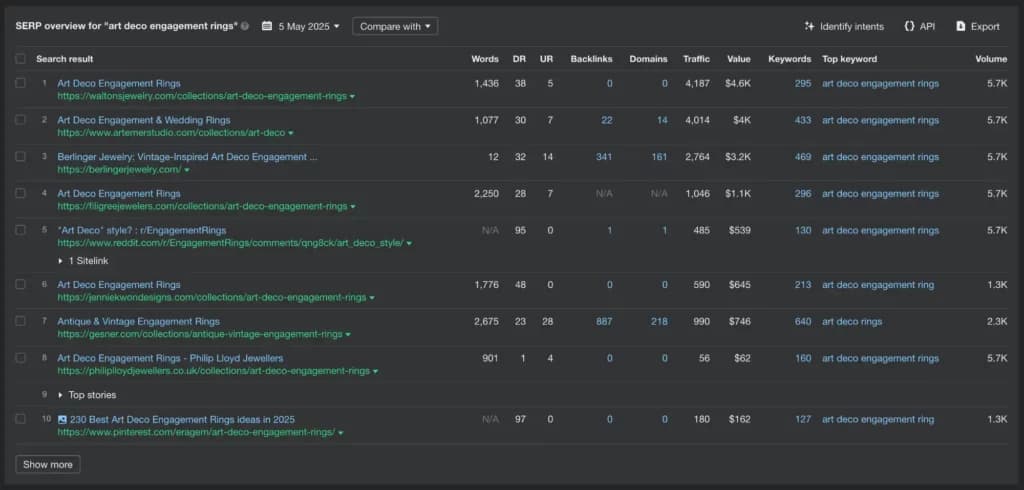Expand the Top stories row
This screenshot has height=490, width=1024.
61,395
